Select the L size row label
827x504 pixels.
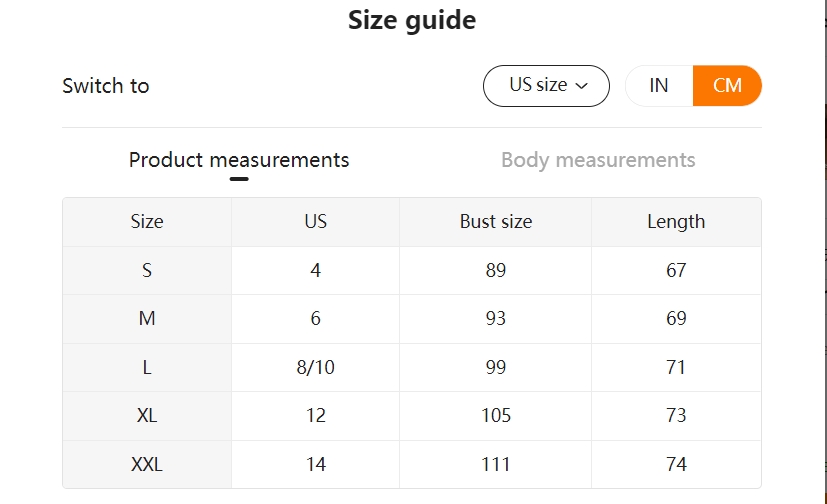[147, 367]
